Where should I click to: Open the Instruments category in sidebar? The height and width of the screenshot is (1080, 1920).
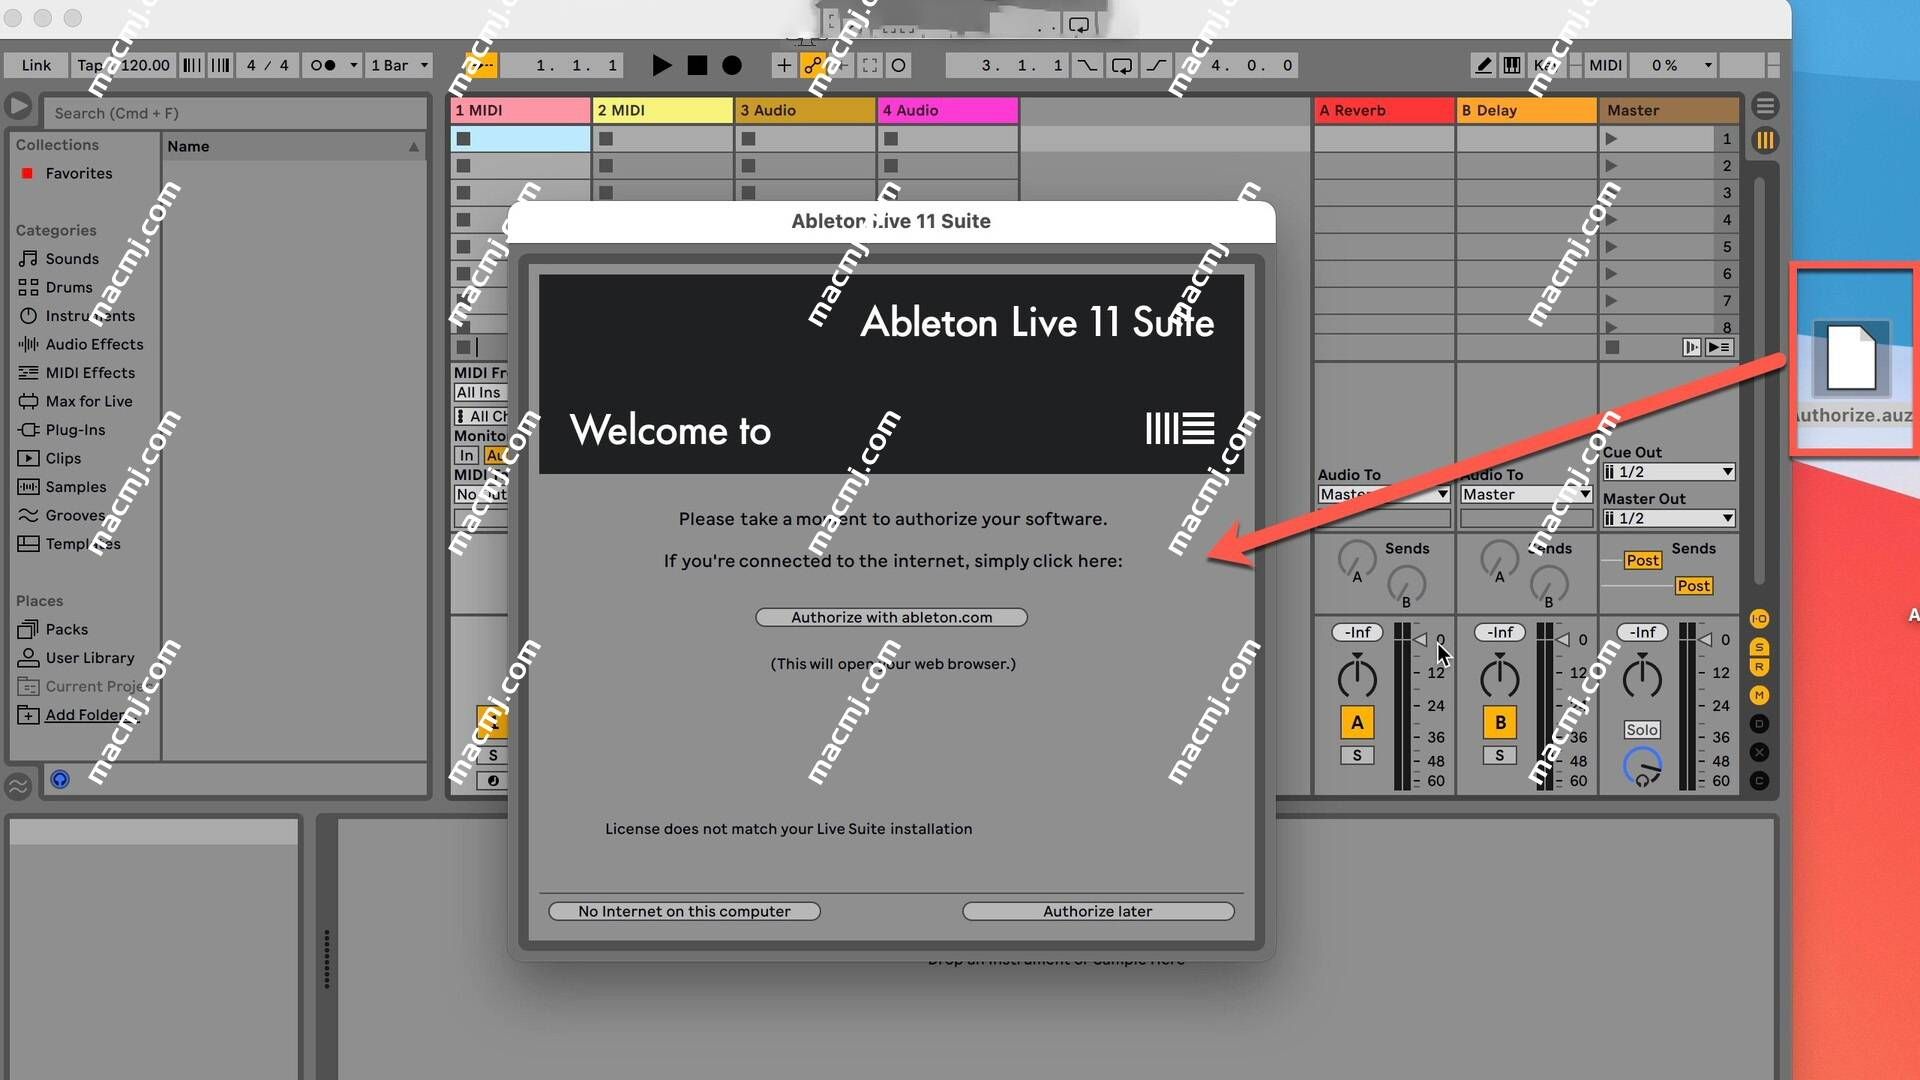88,315
